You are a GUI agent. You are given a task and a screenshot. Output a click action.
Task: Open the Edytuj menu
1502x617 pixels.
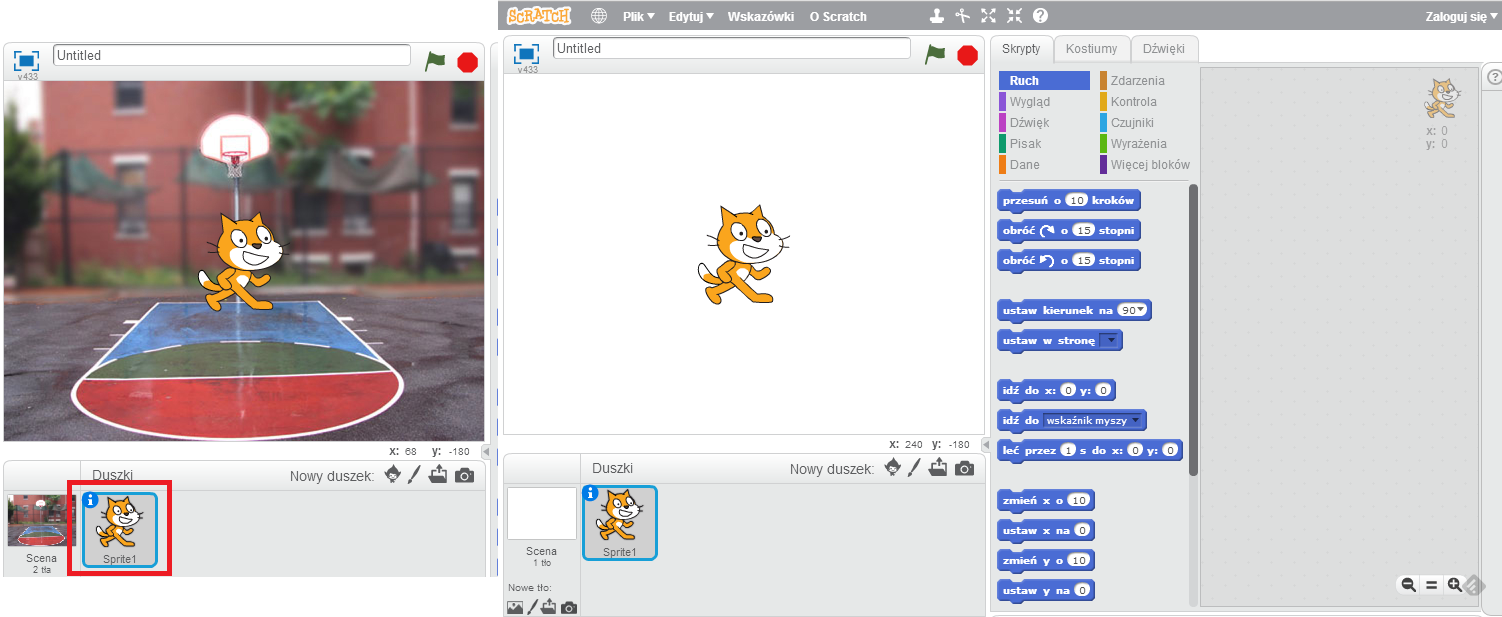[x=691, y=16]
